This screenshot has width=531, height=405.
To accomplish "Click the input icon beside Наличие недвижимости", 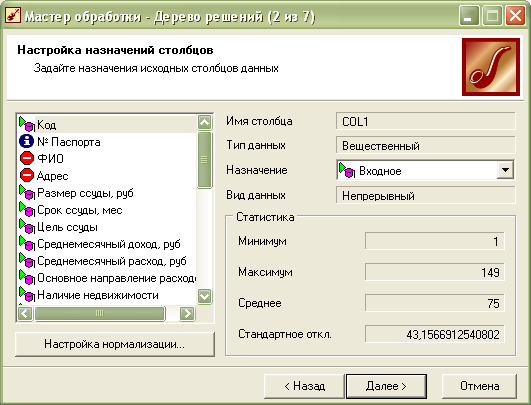I will coord(27,294).
